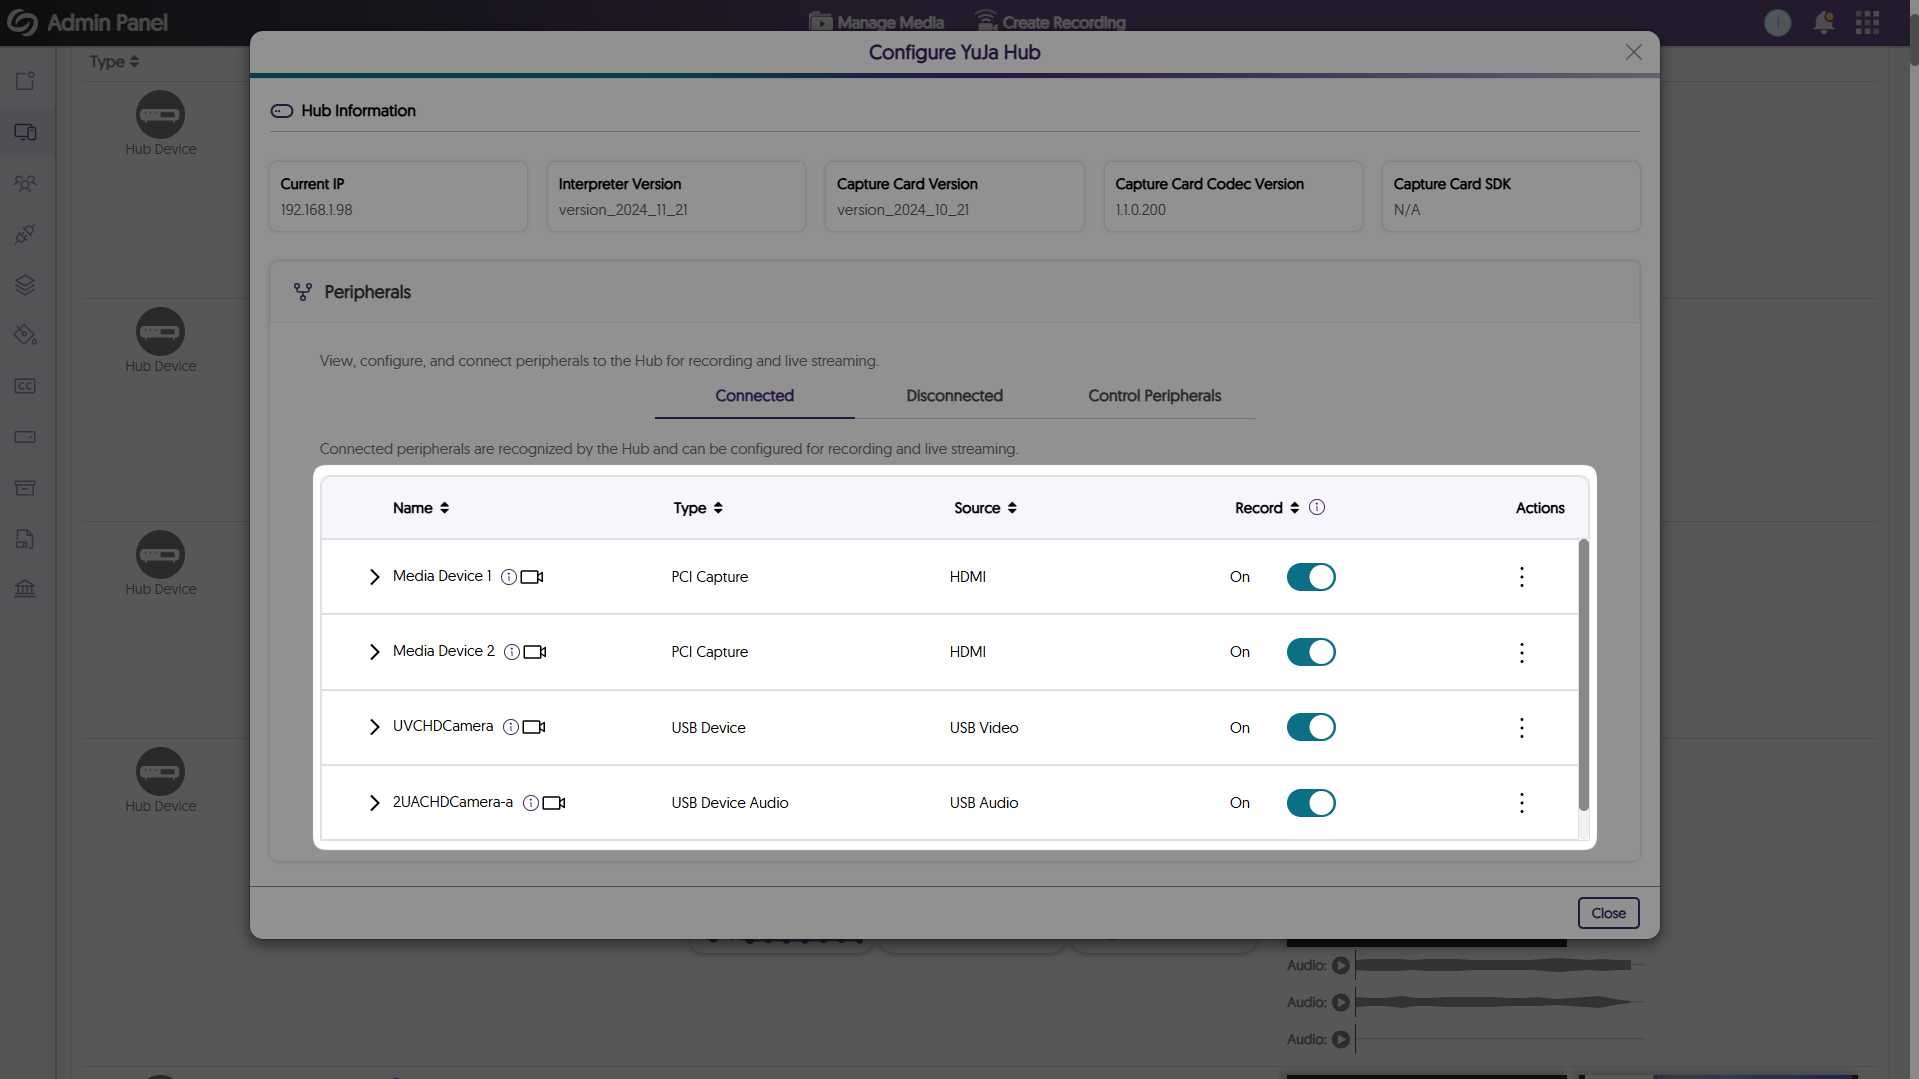Open the Control Peripherals tab
This screenshot has height=1079, width=1919.
1154,396
